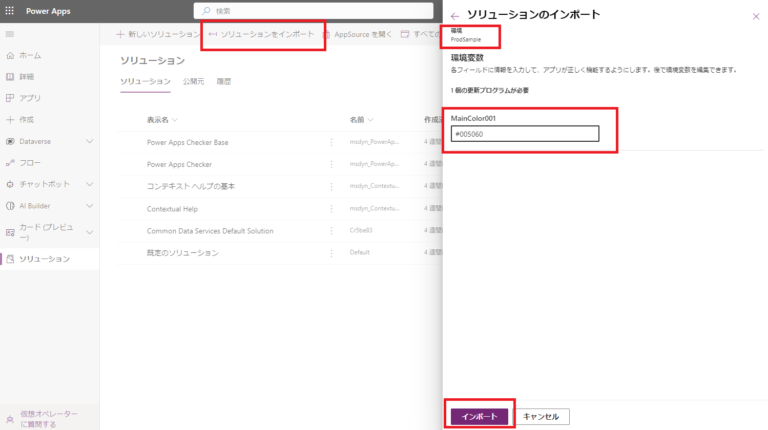768x430 pixels.
Task: Click the ホーム home icon in sidebar
Action: [x=10, y=55]
